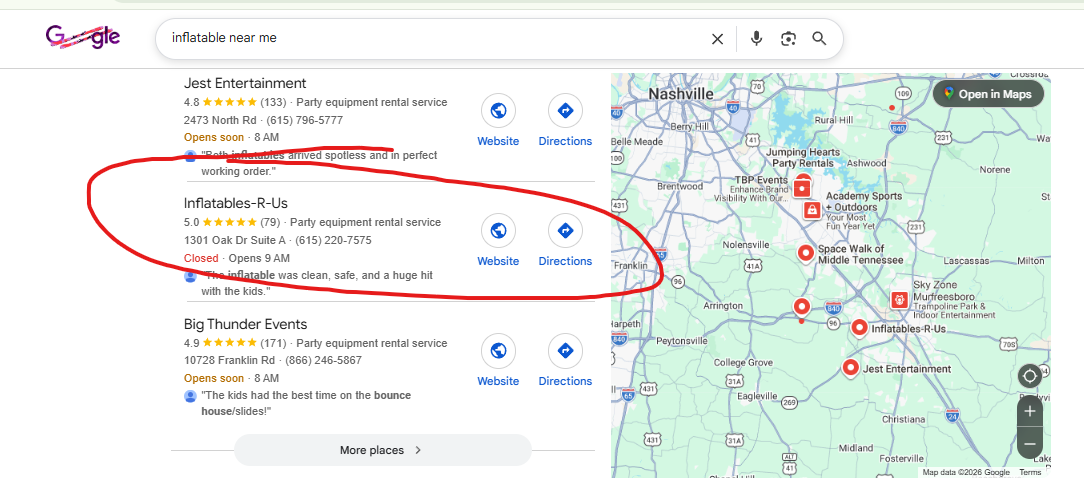Click the magnifying glass search icon
Viewport: 1084px width, 491px height.
pos(819,39)
